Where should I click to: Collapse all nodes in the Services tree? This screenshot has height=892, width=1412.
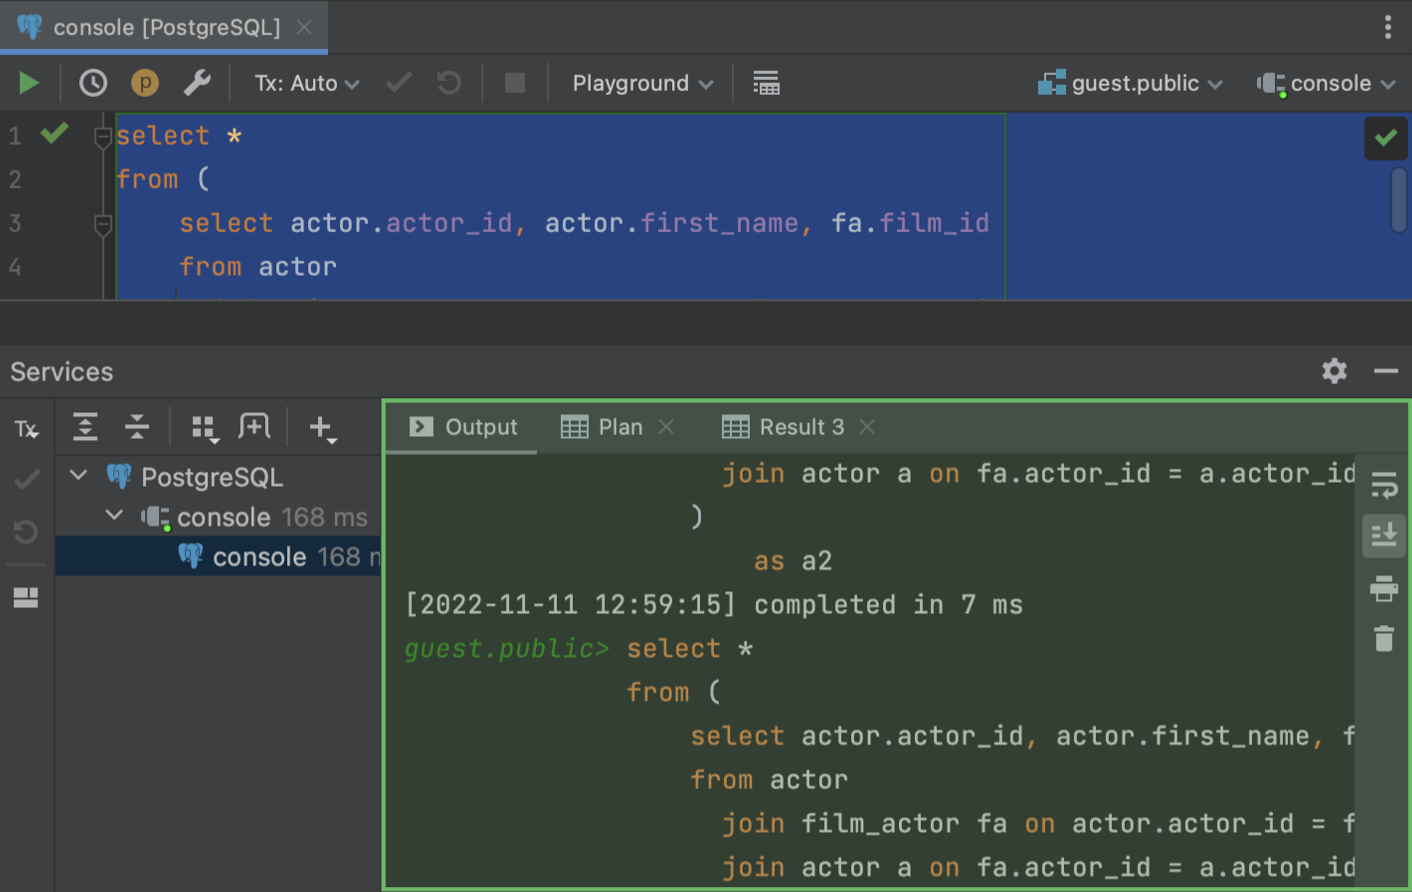(137, 427)
